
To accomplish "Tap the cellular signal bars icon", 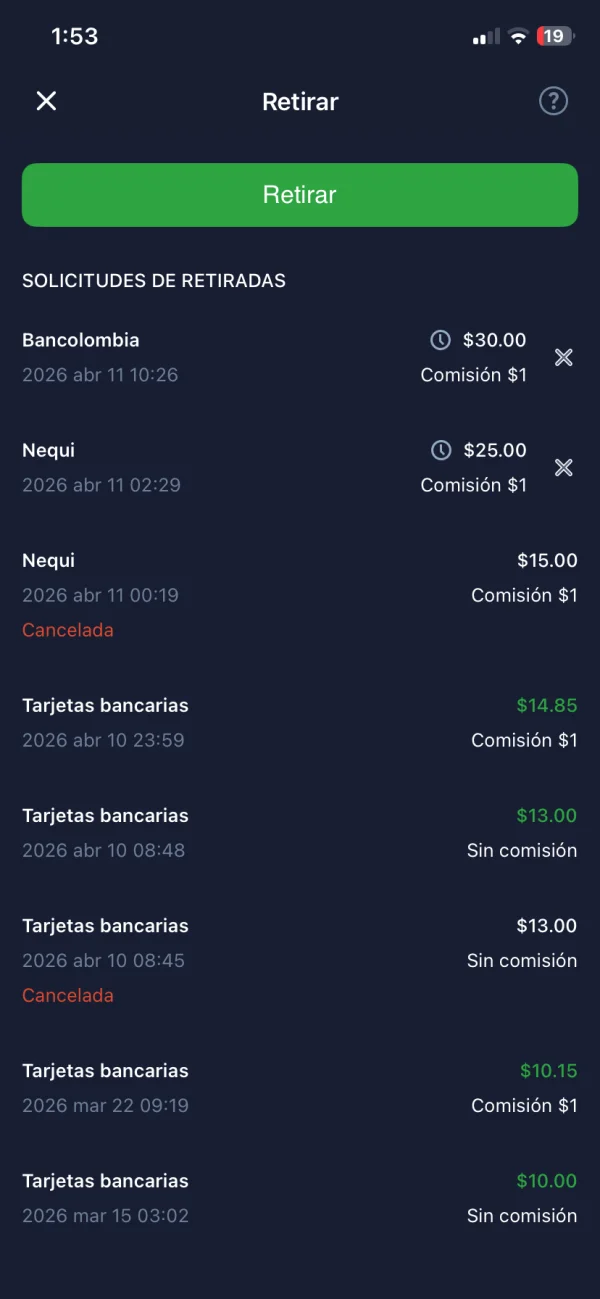I will click(x=486, y=37).
